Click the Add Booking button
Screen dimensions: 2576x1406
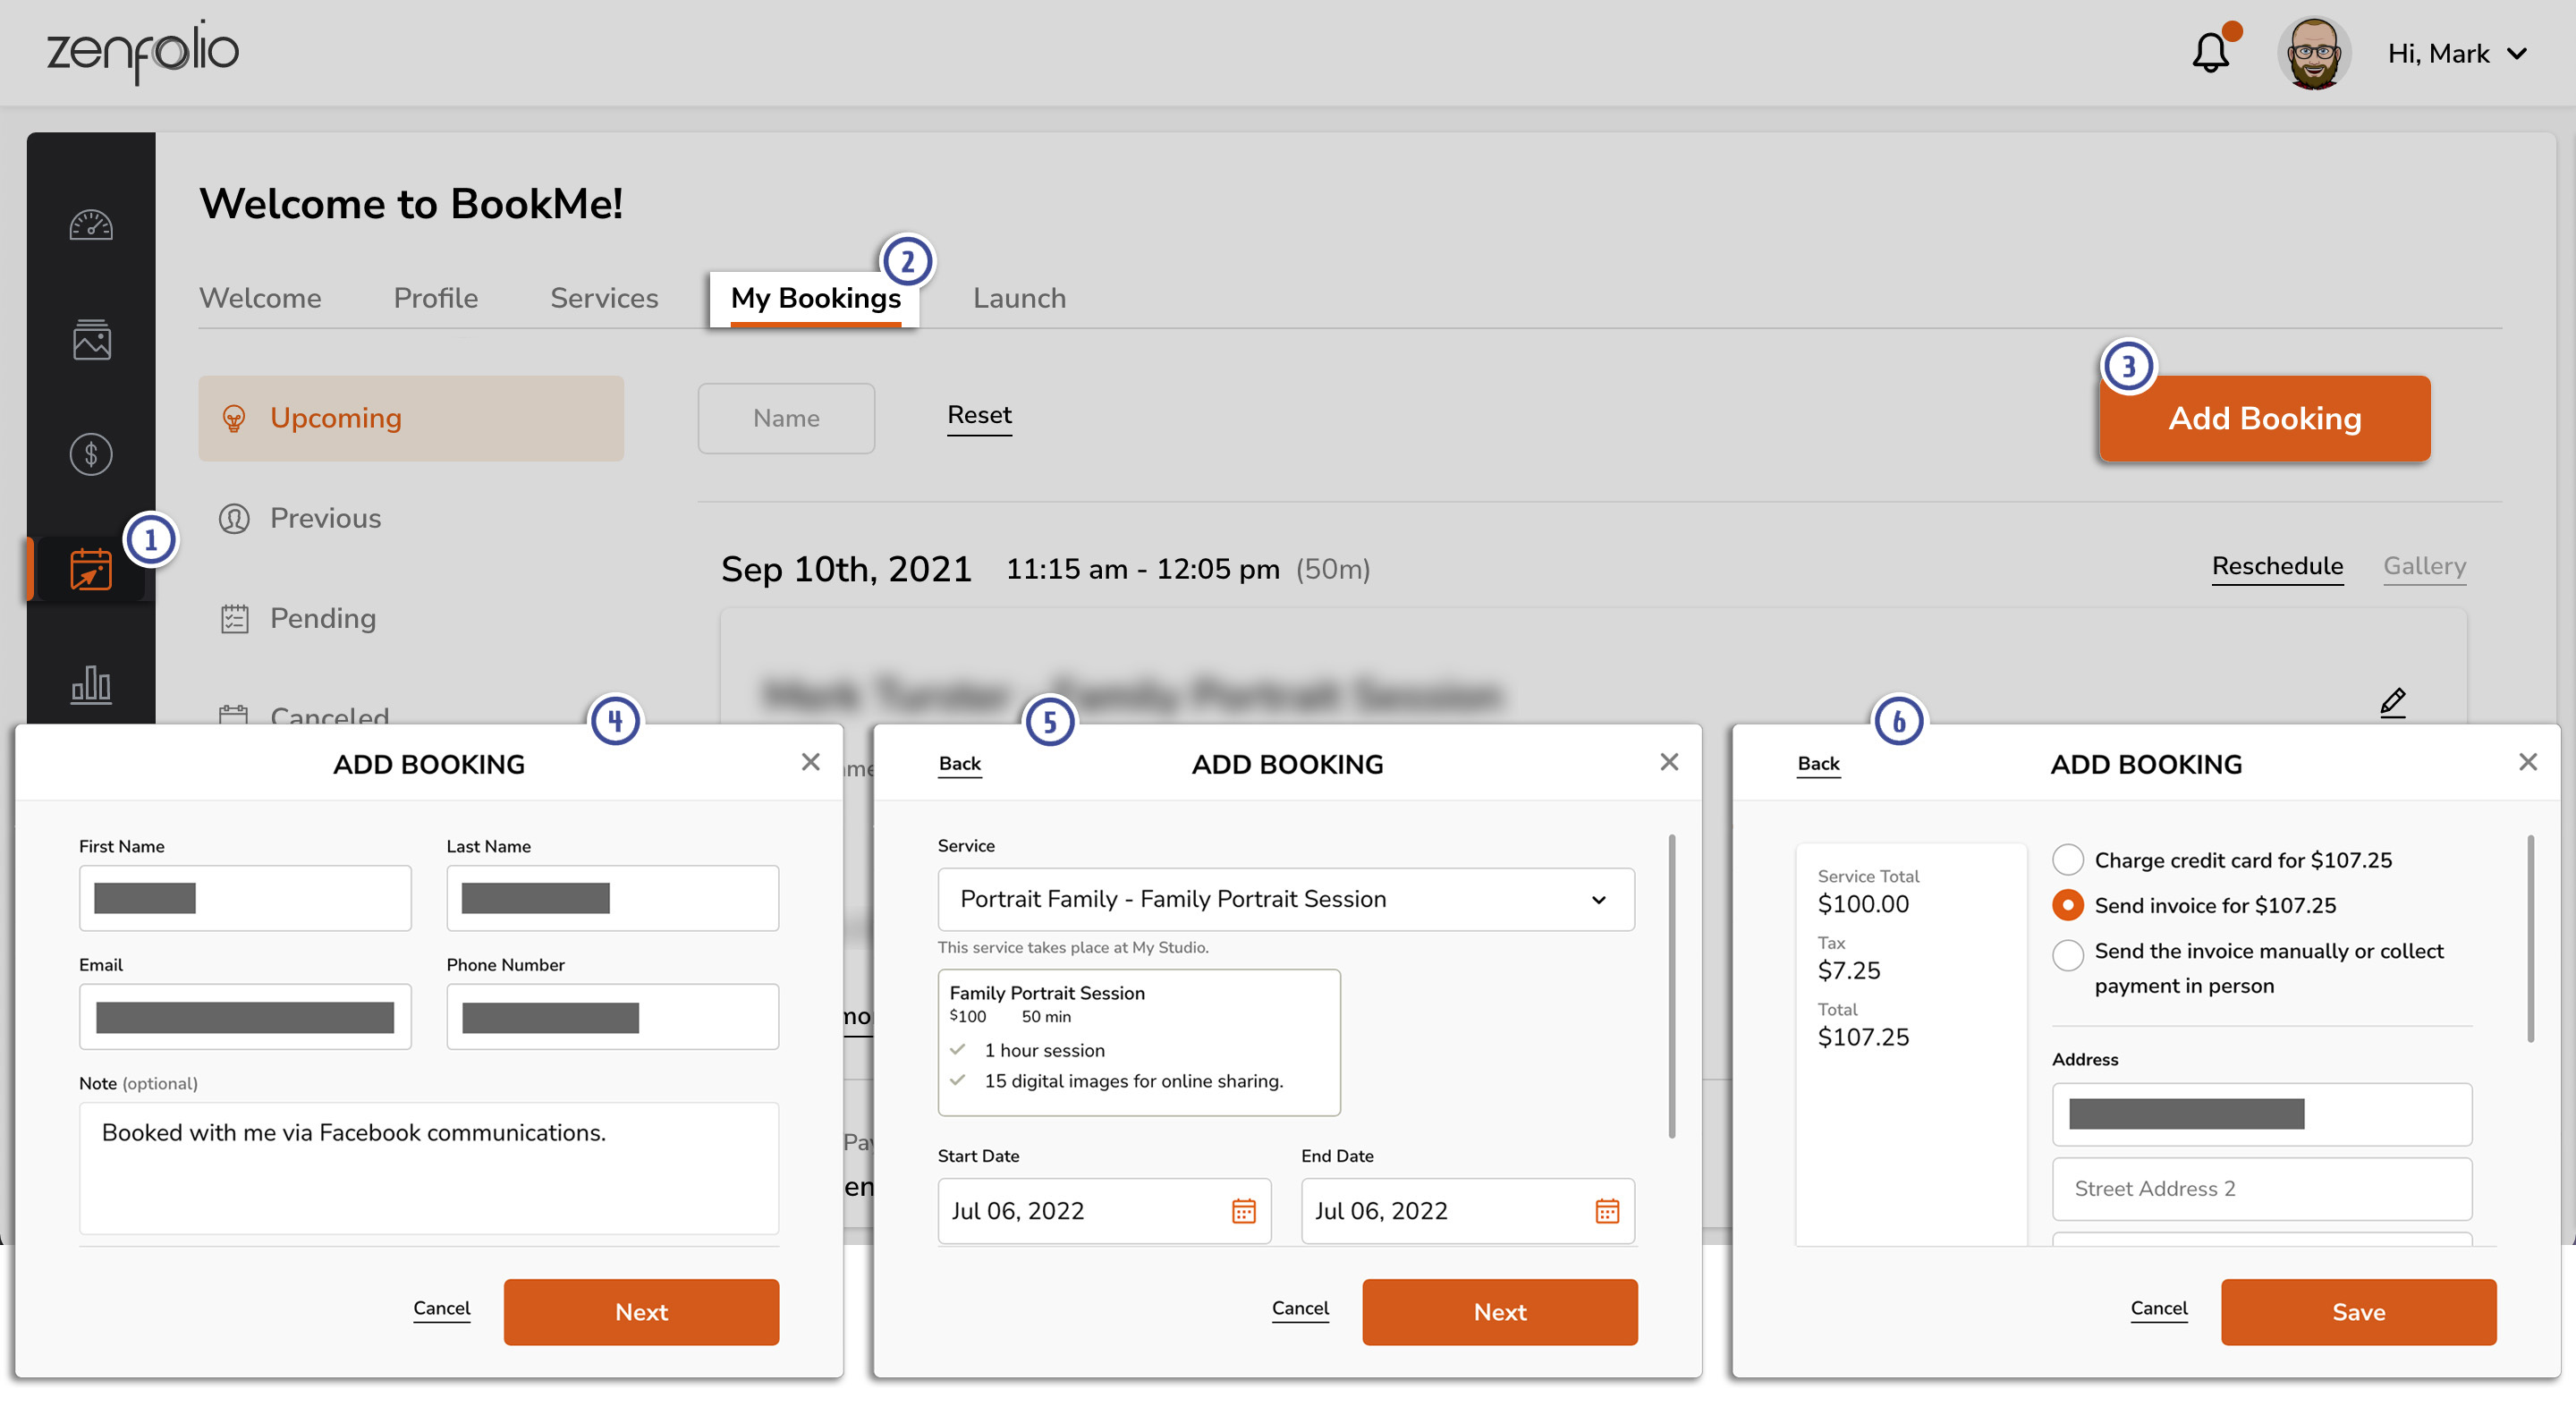click(2264, 418)
